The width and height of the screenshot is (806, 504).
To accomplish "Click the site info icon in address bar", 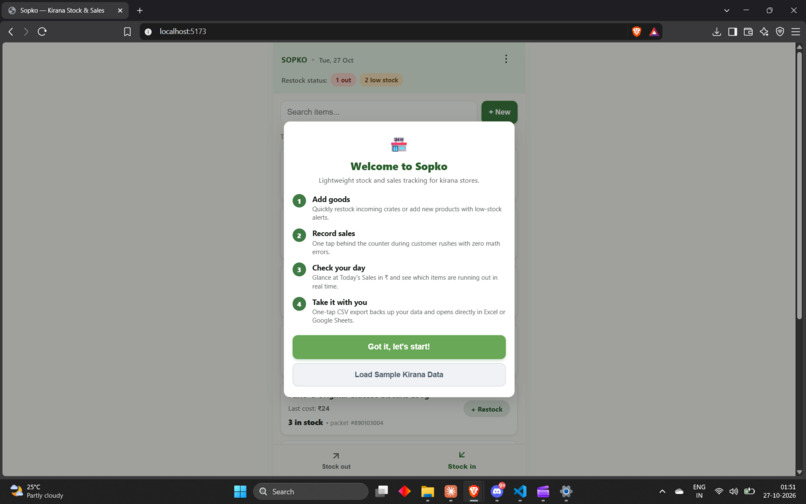I will point(148,31).
